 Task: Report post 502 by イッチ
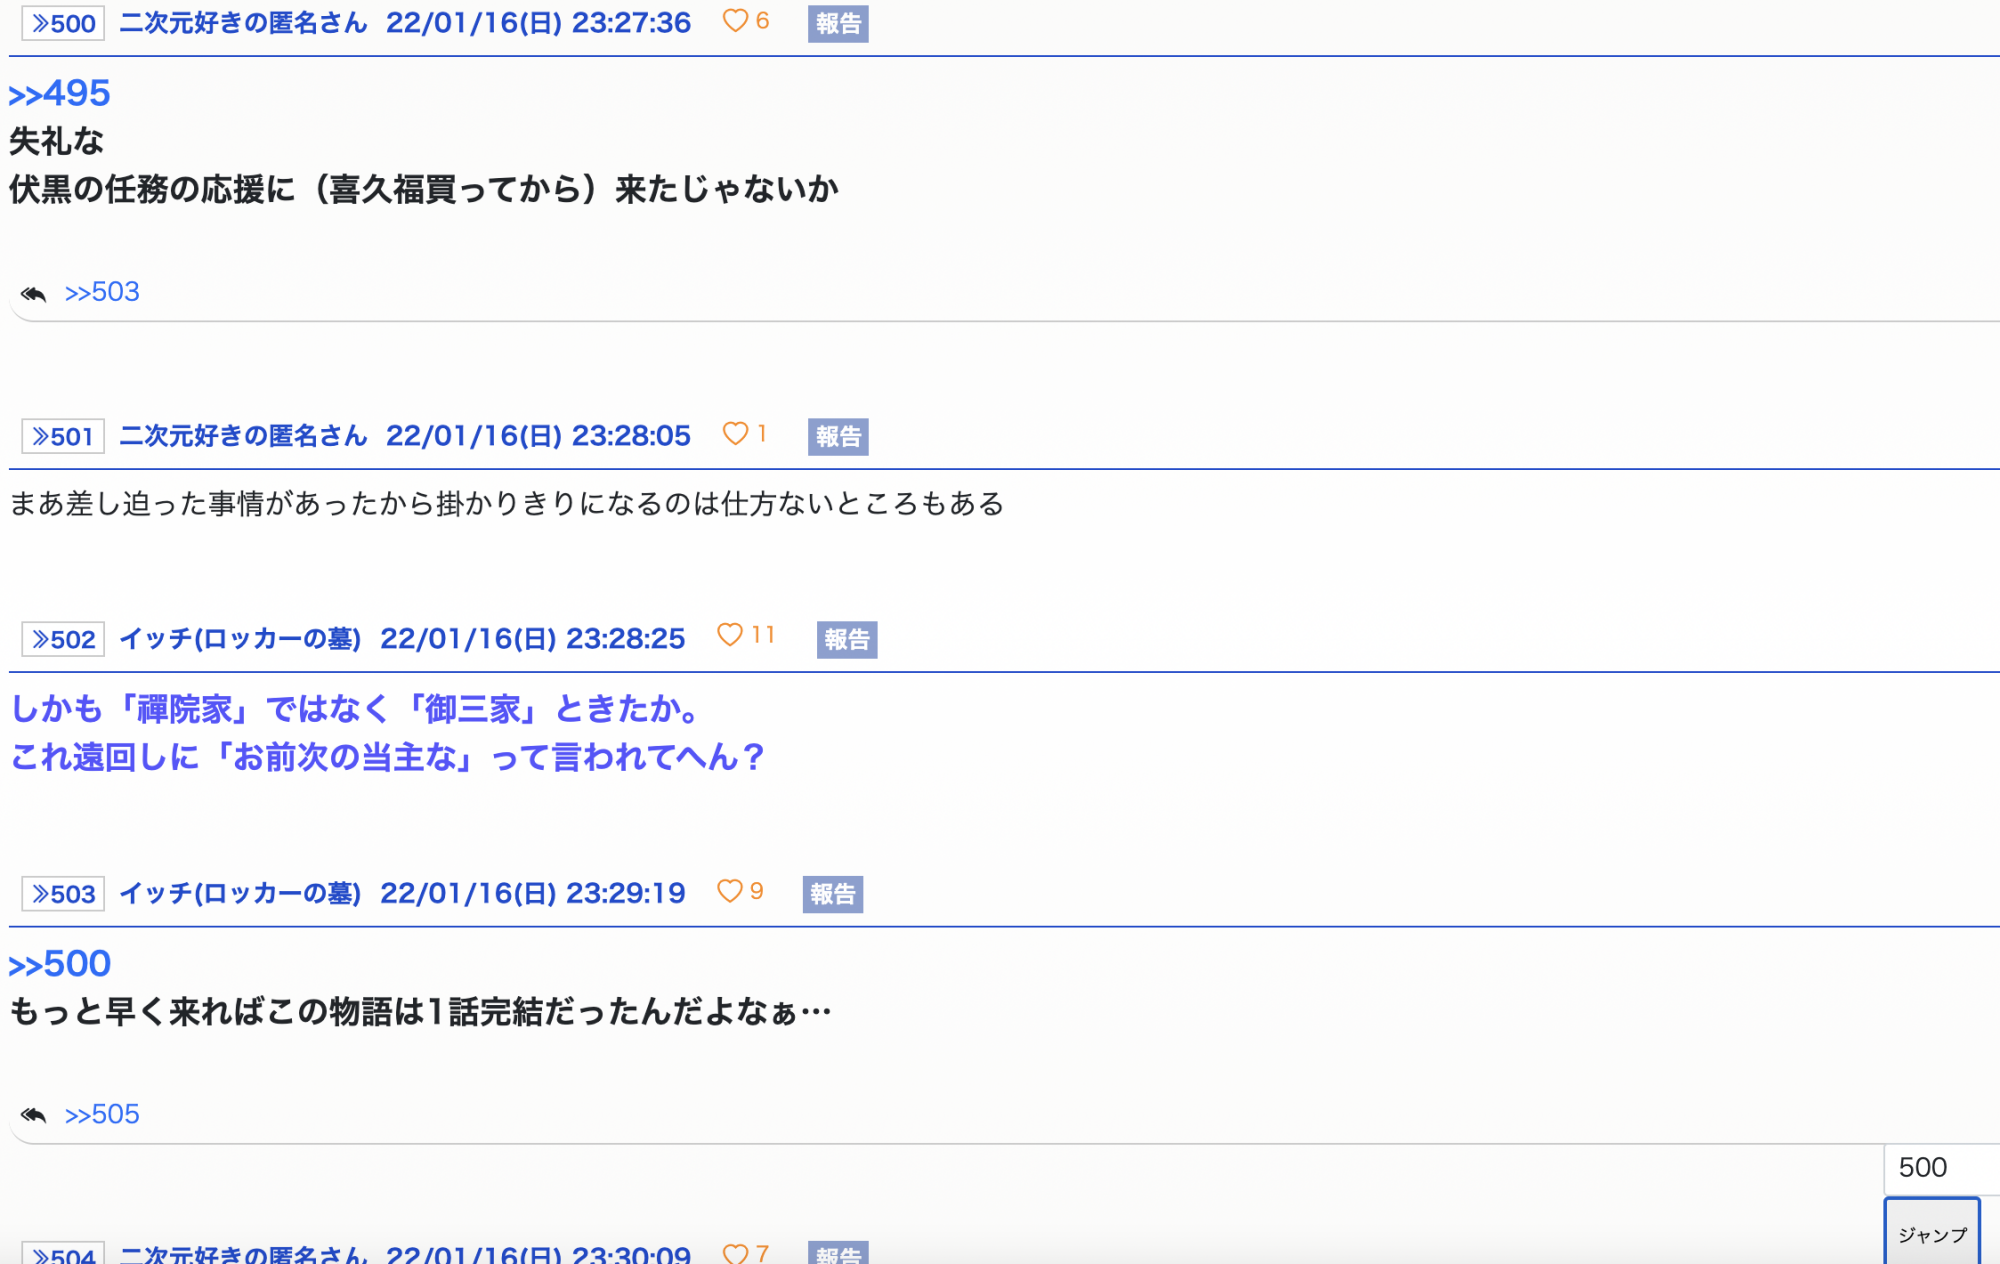[847, 639]
